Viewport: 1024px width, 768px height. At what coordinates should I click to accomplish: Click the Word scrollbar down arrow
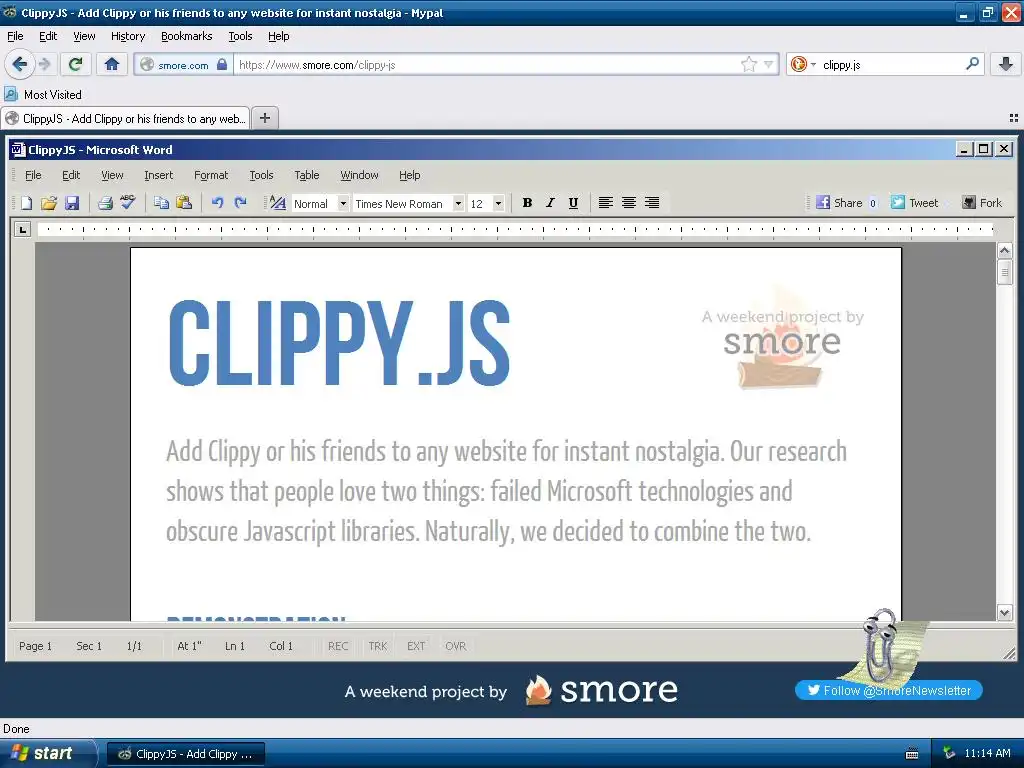[1004, 613]
